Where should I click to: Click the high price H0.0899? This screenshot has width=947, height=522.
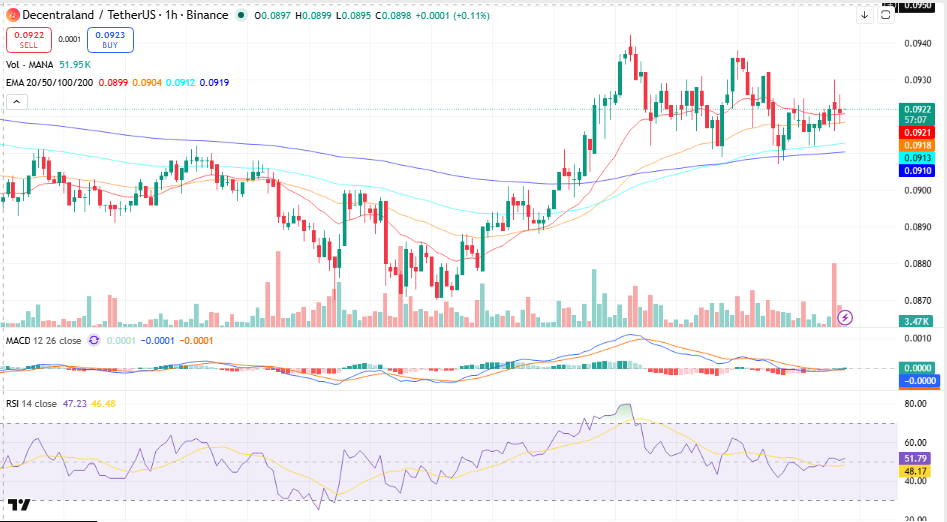point(313,16)
